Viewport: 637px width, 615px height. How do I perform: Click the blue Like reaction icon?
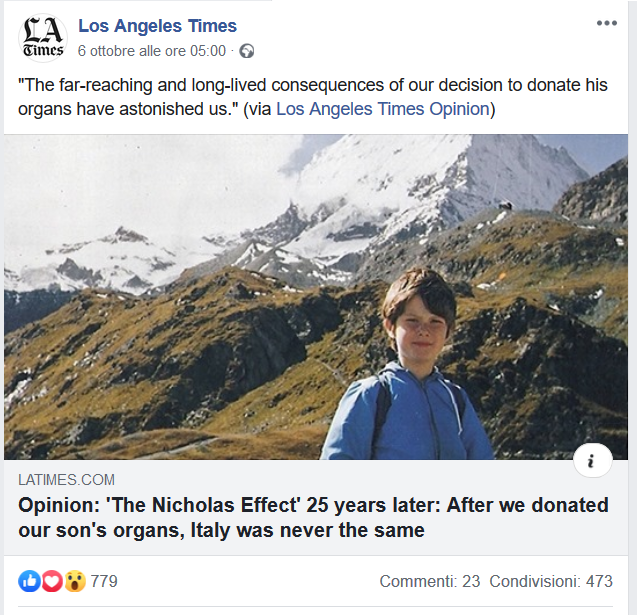pyautogui.click(x=29, y=581)
